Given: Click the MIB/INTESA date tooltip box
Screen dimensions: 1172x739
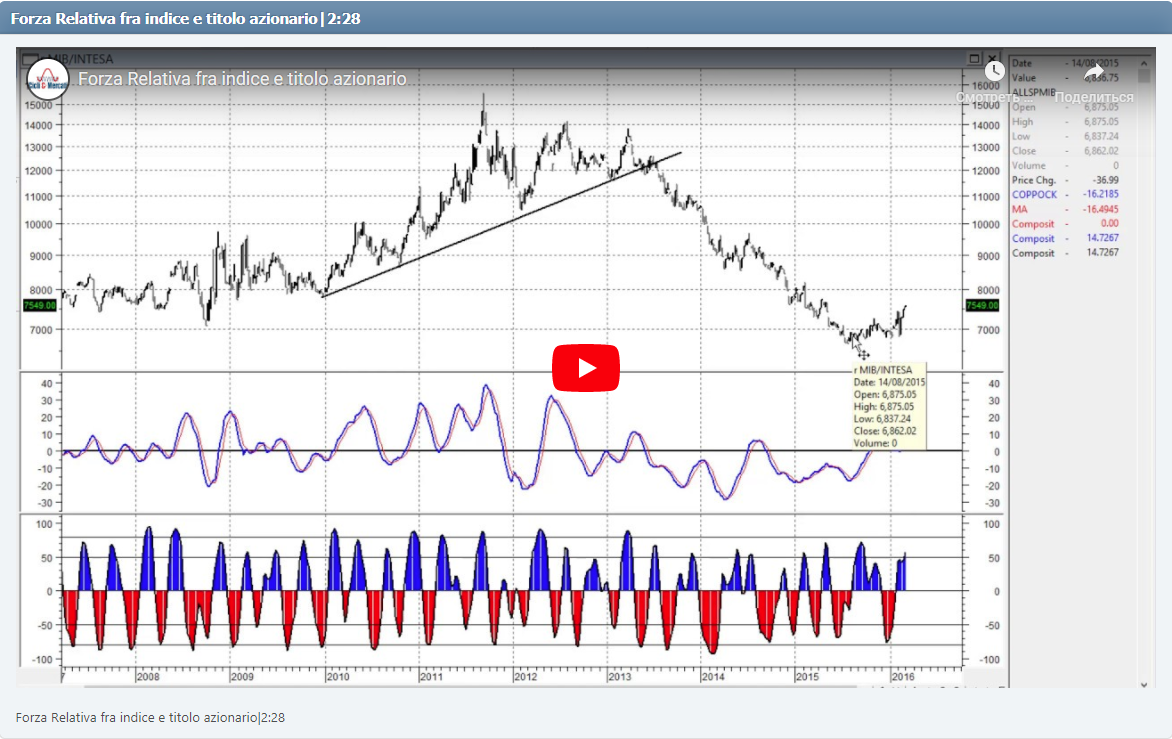Looking at the screenshot, I should 888,405.
